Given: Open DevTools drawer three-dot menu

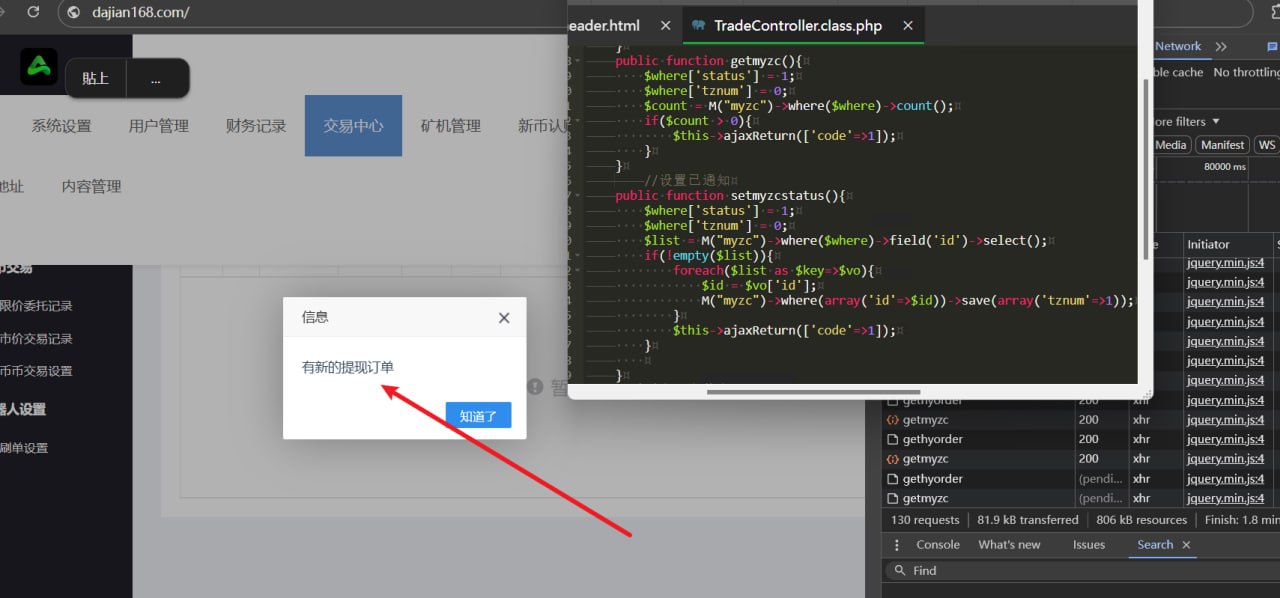Looking at the screenshot, I should 895,545.
